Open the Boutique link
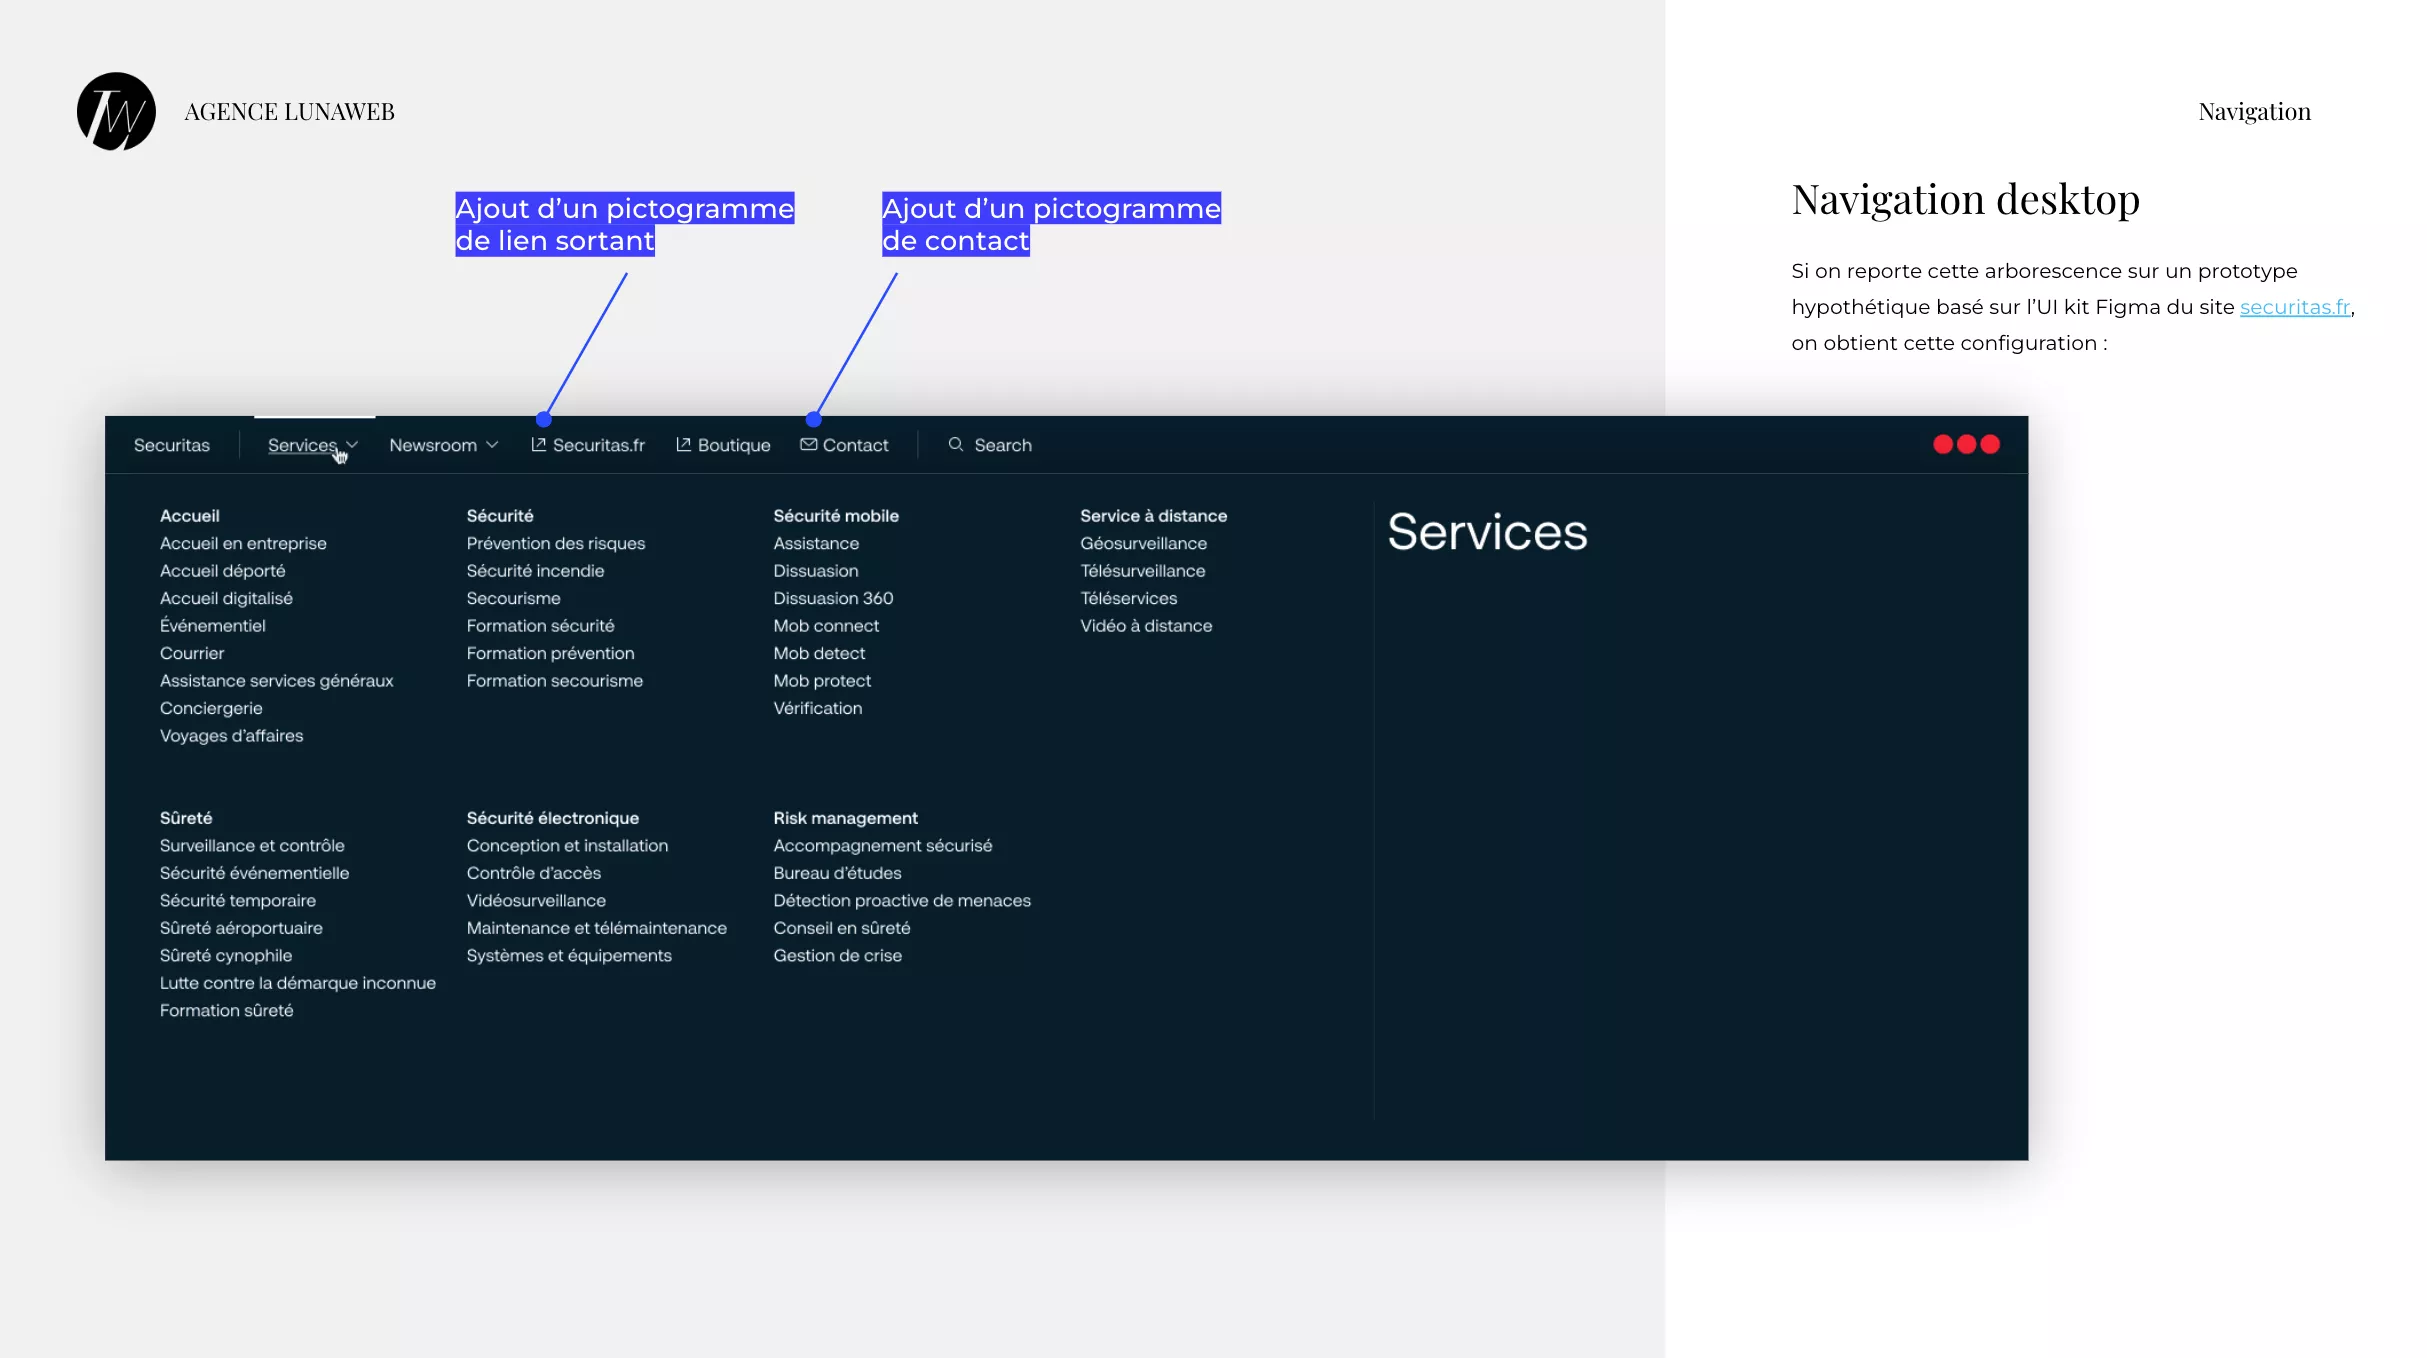2427x1358 pixels. (x=733, y=445)
